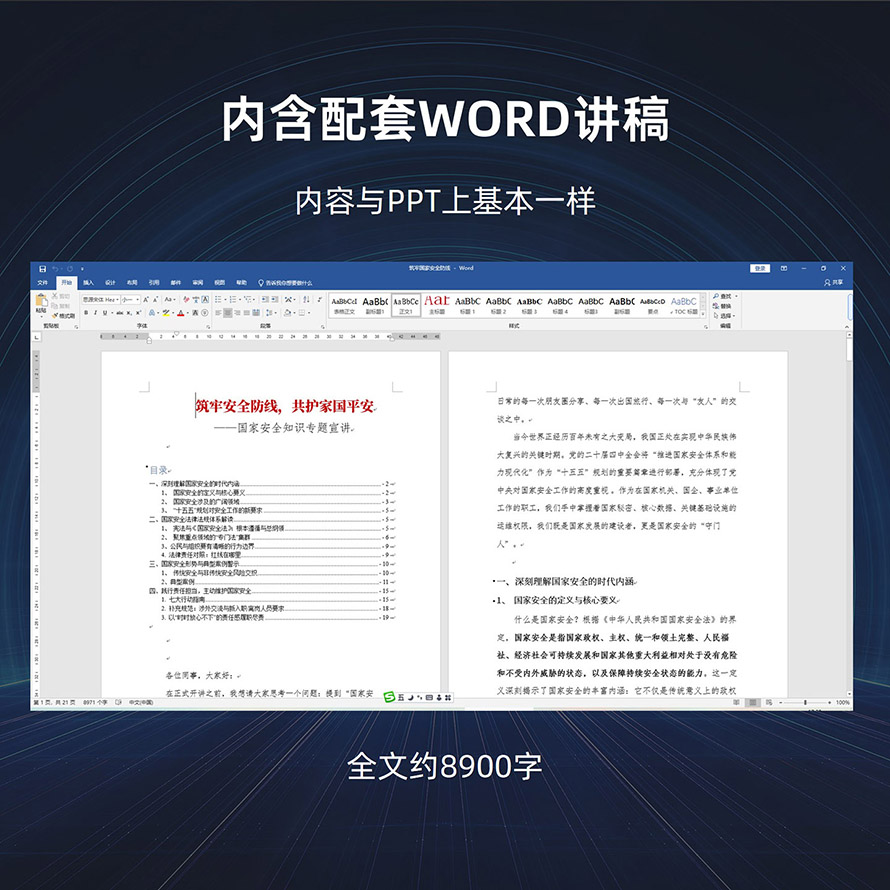Switch to the Review ribbon tab
The image size is (890, 890).
[x=198, y=283]
